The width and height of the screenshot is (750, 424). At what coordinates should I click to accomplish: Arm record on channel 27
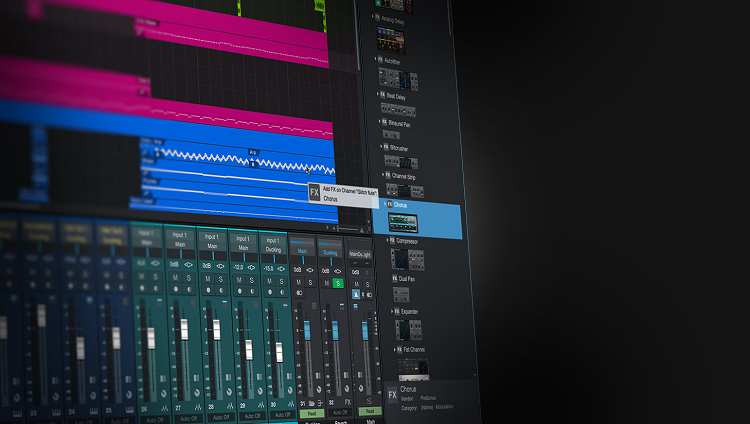tap(176, 289)
